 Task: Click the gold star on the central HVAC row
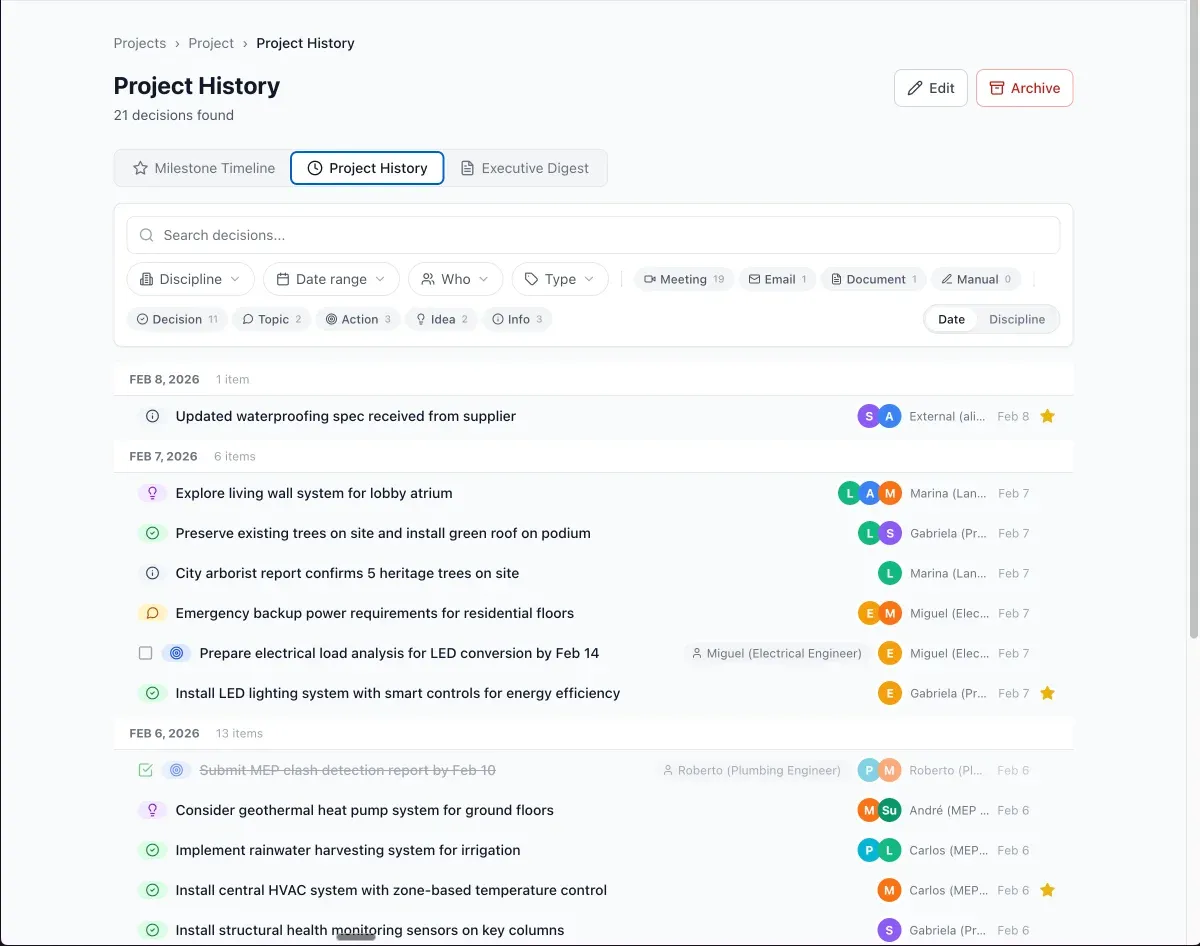(1047, 890)
